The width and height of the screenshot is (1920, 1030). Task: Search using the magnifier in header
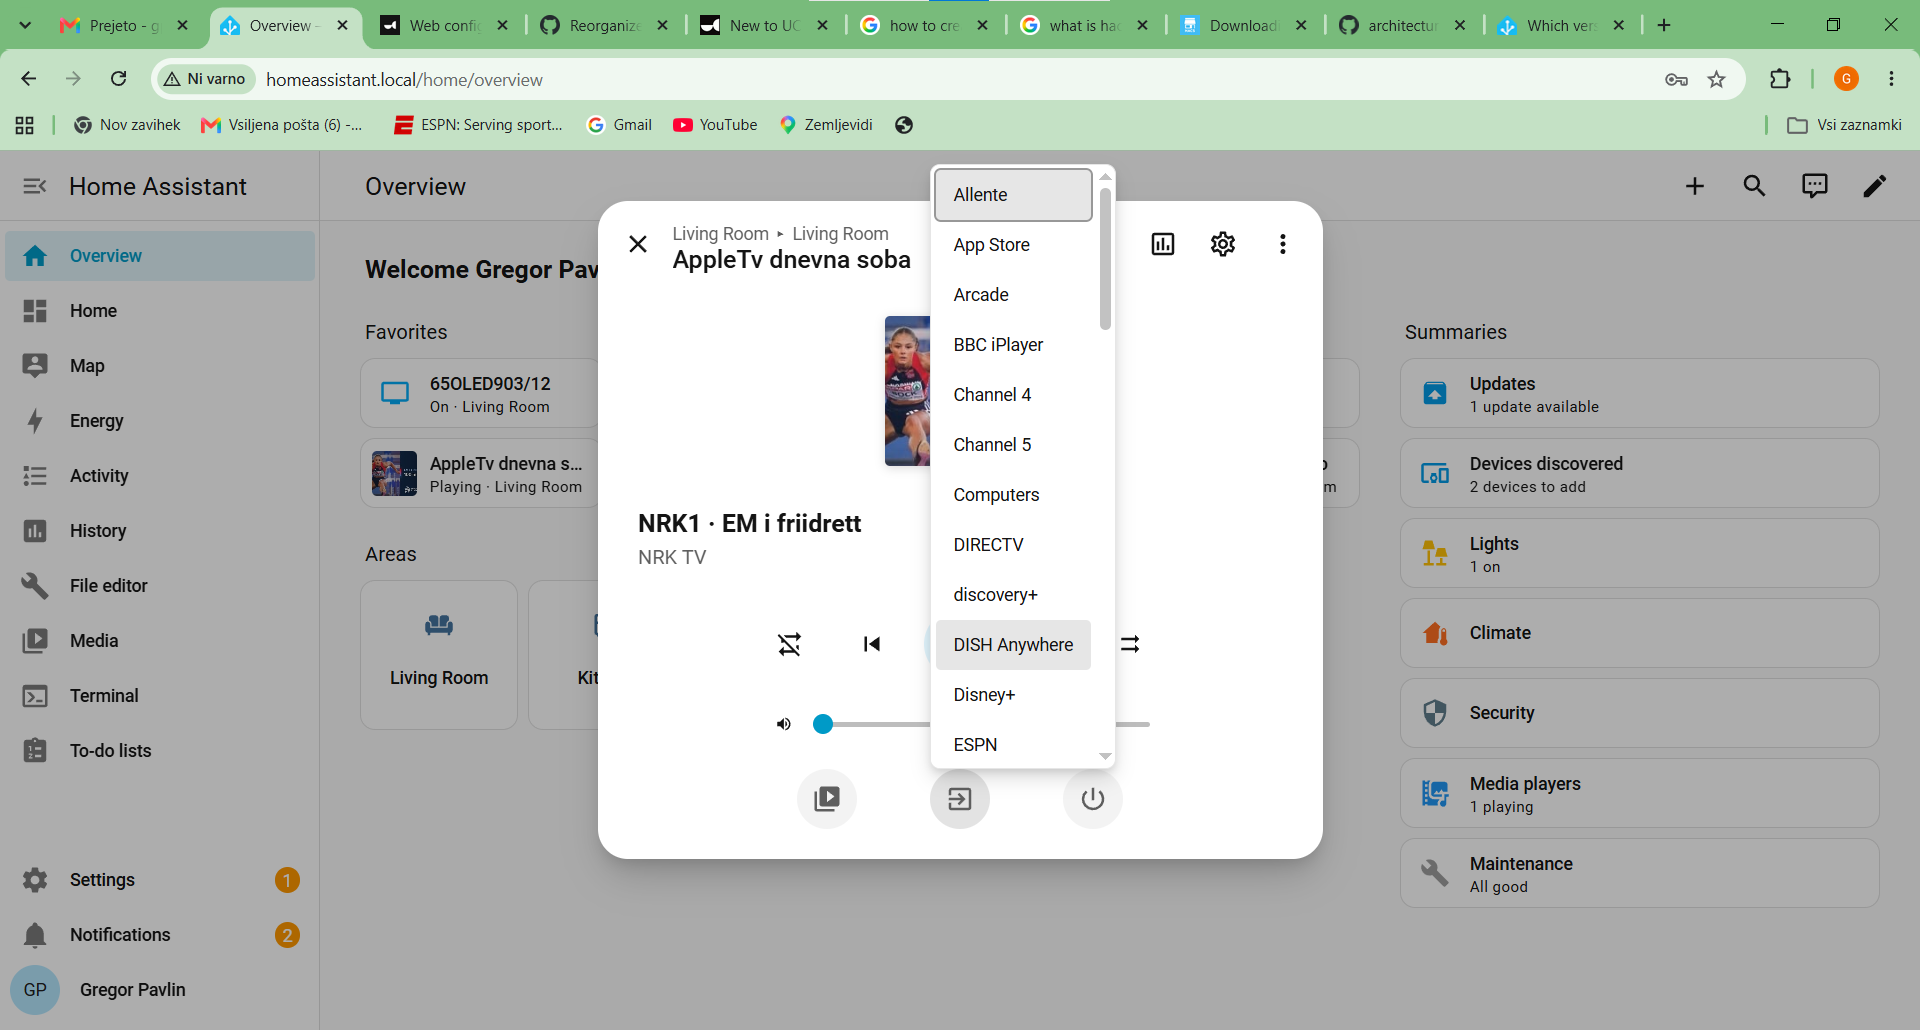[1755, 186]
